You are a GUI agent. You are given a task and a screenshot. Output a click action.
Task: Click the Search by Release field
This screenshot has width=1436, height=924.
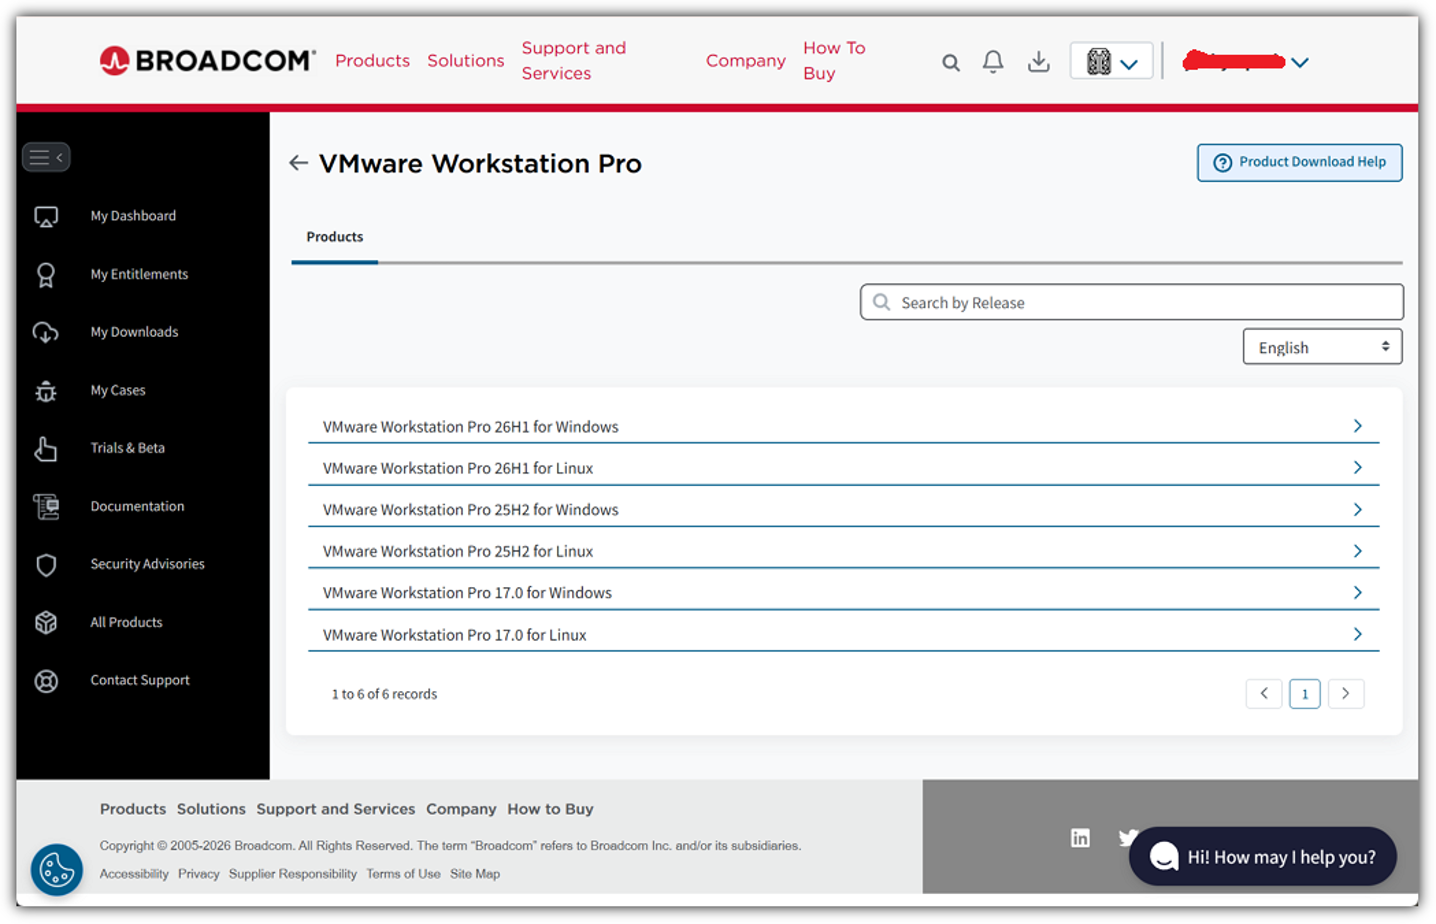(x=1131, y=302)
